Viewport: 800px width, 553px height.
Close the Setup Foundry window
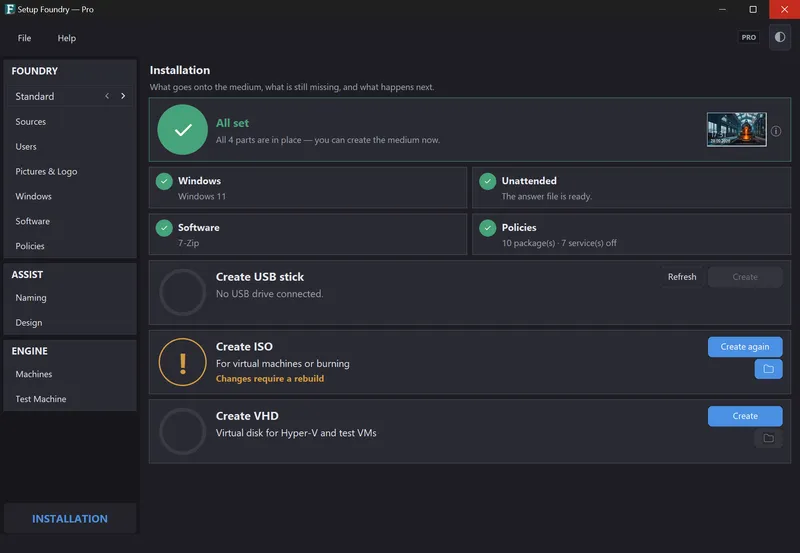tap(784, 9)
